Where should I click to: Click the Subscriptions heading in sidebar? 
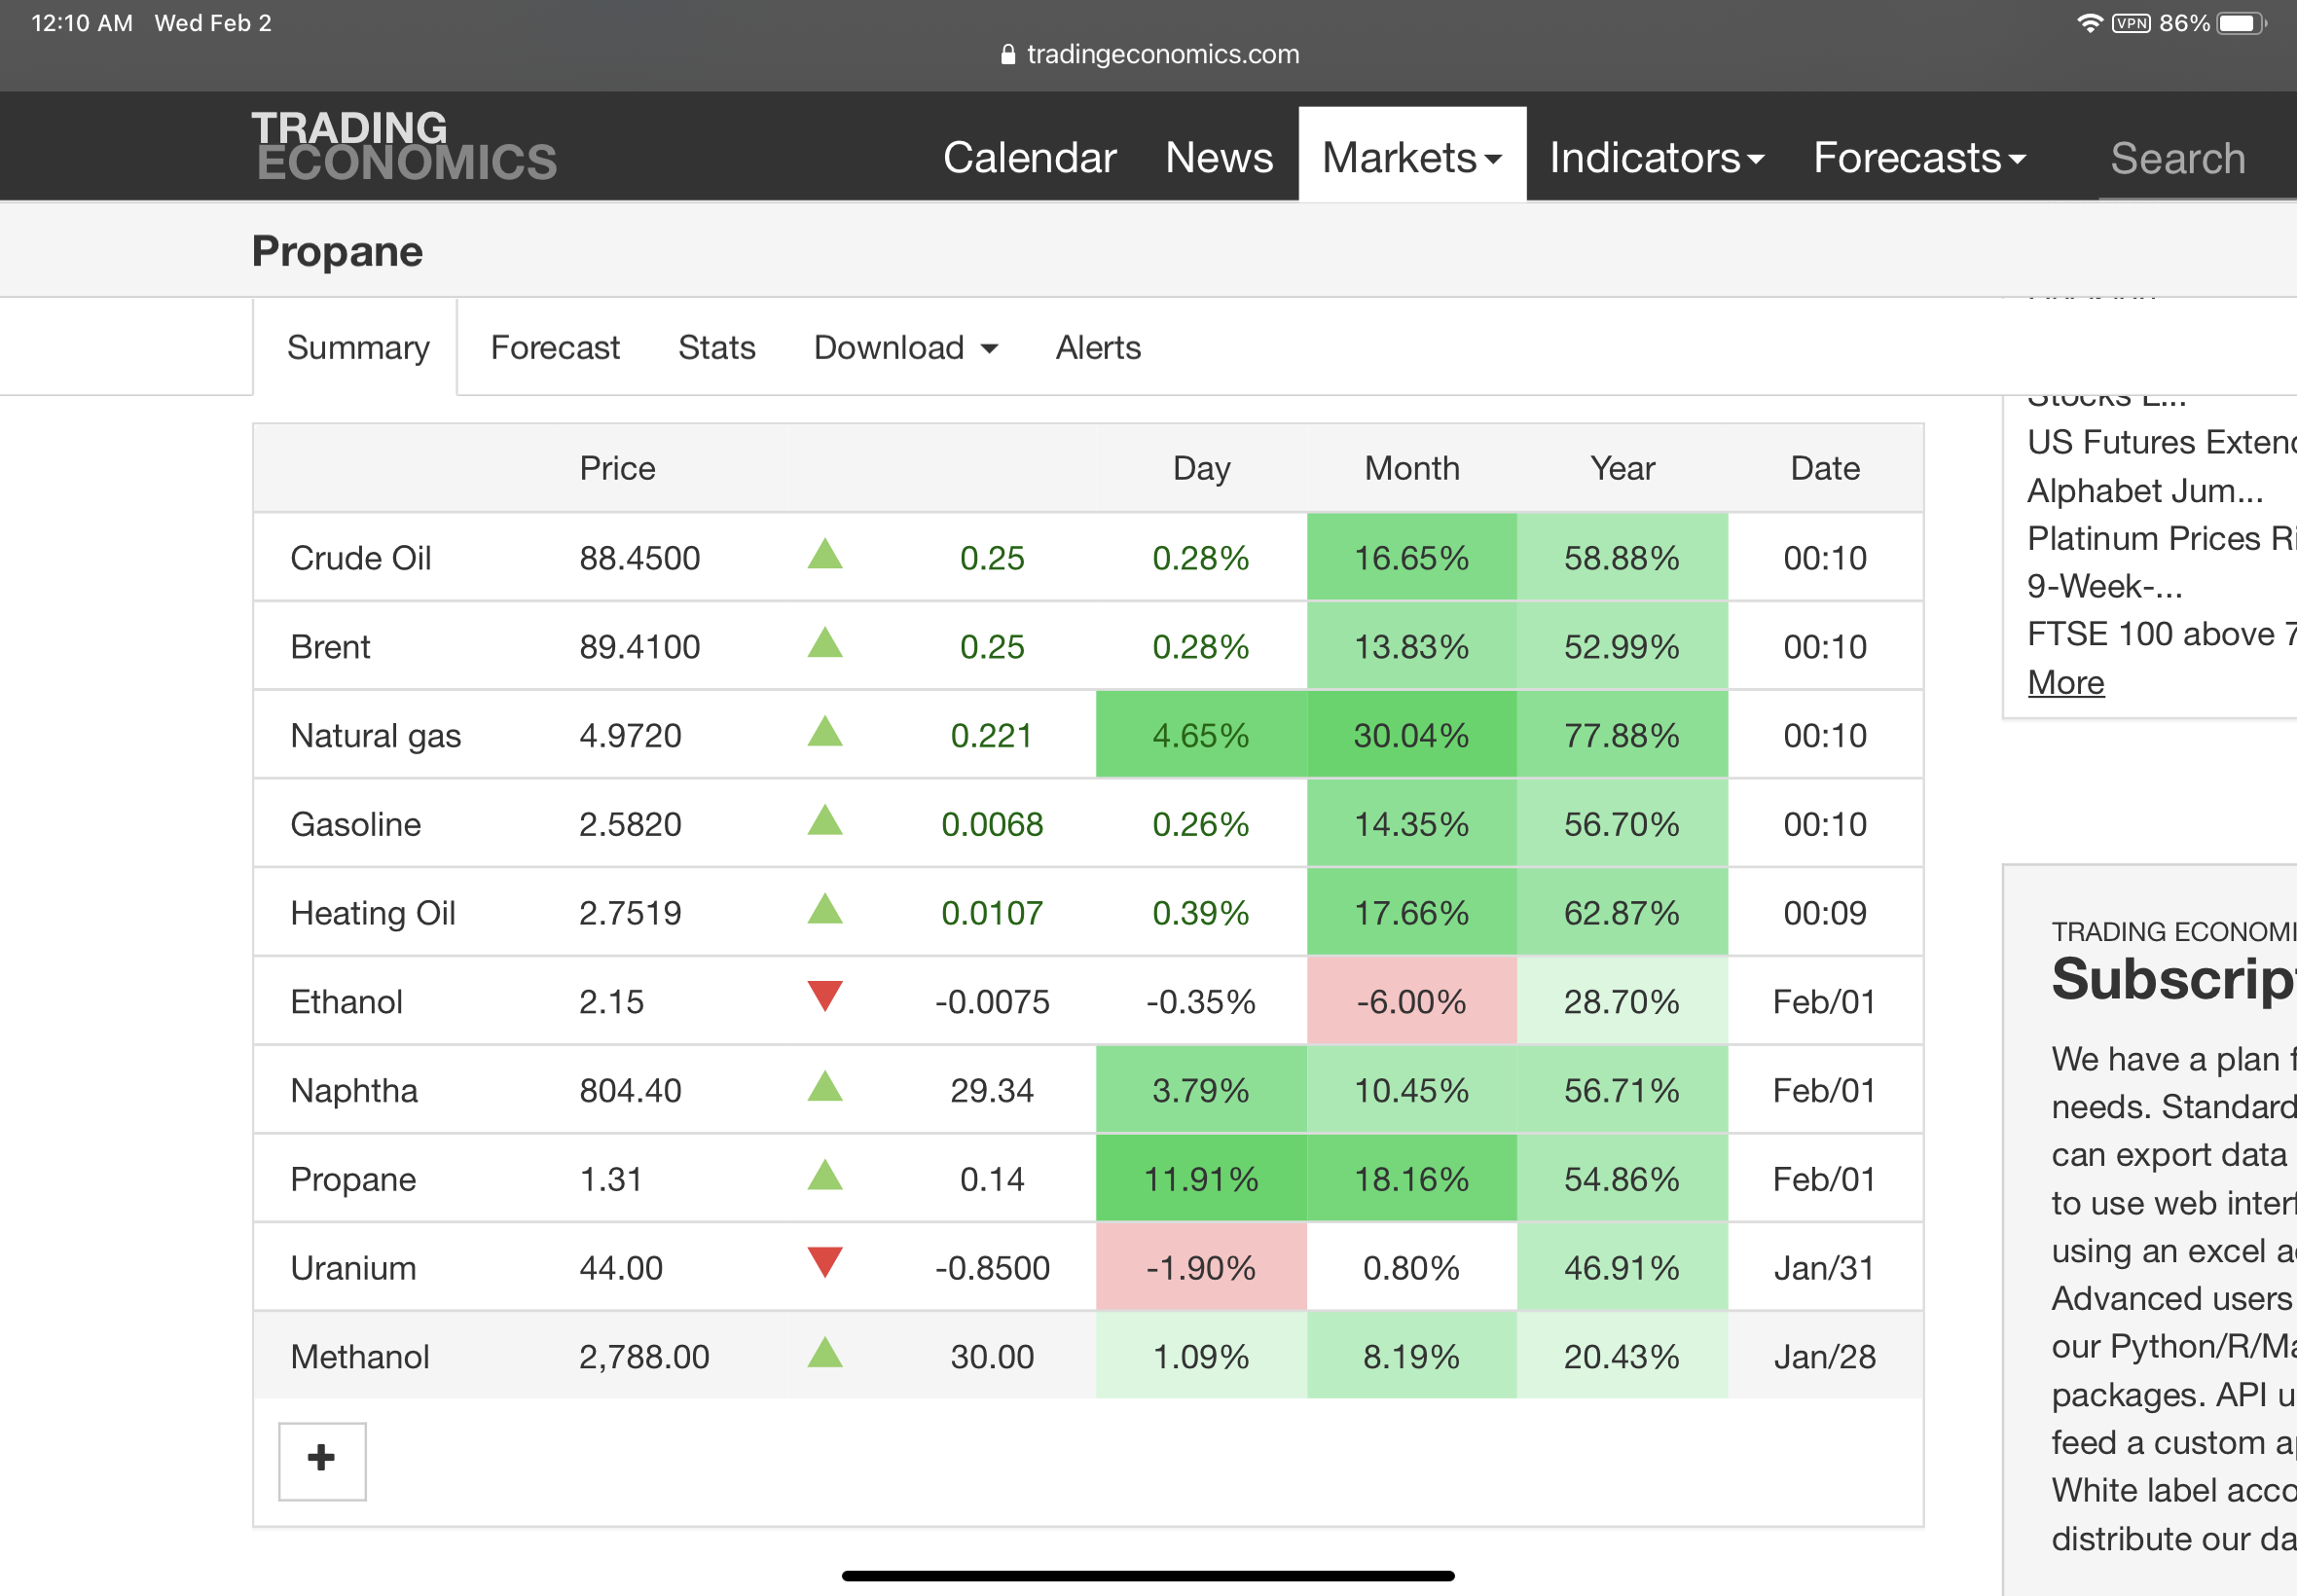(x=2174, y=978)
